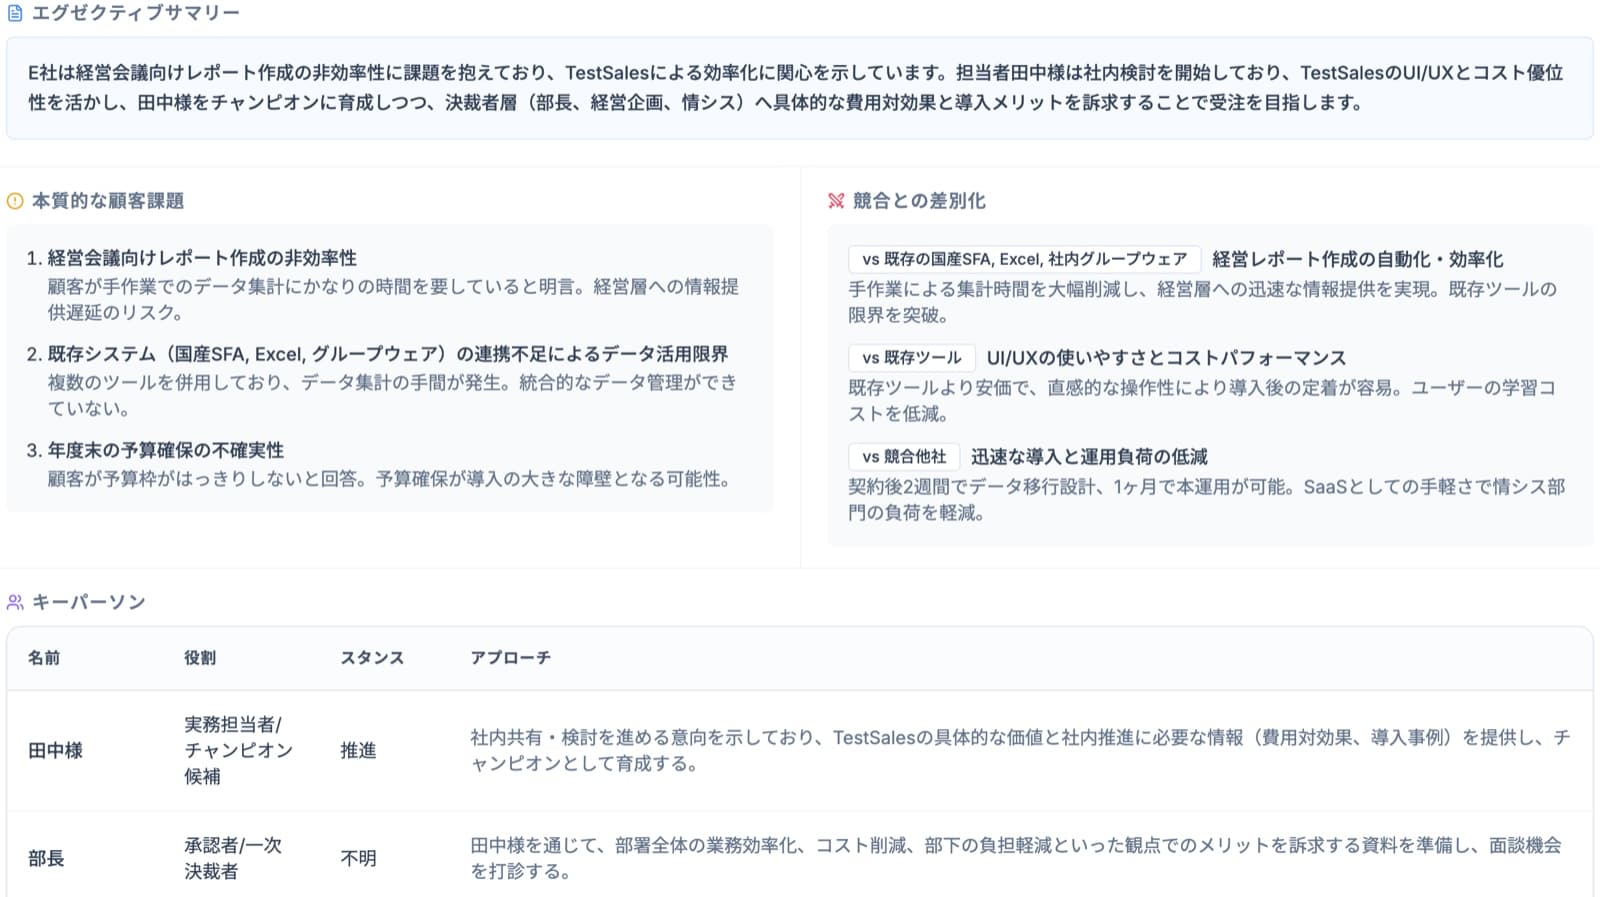Click the vs 既存の国産SFA, Excel, 社内グループウェア tag

coord(1024,259)
